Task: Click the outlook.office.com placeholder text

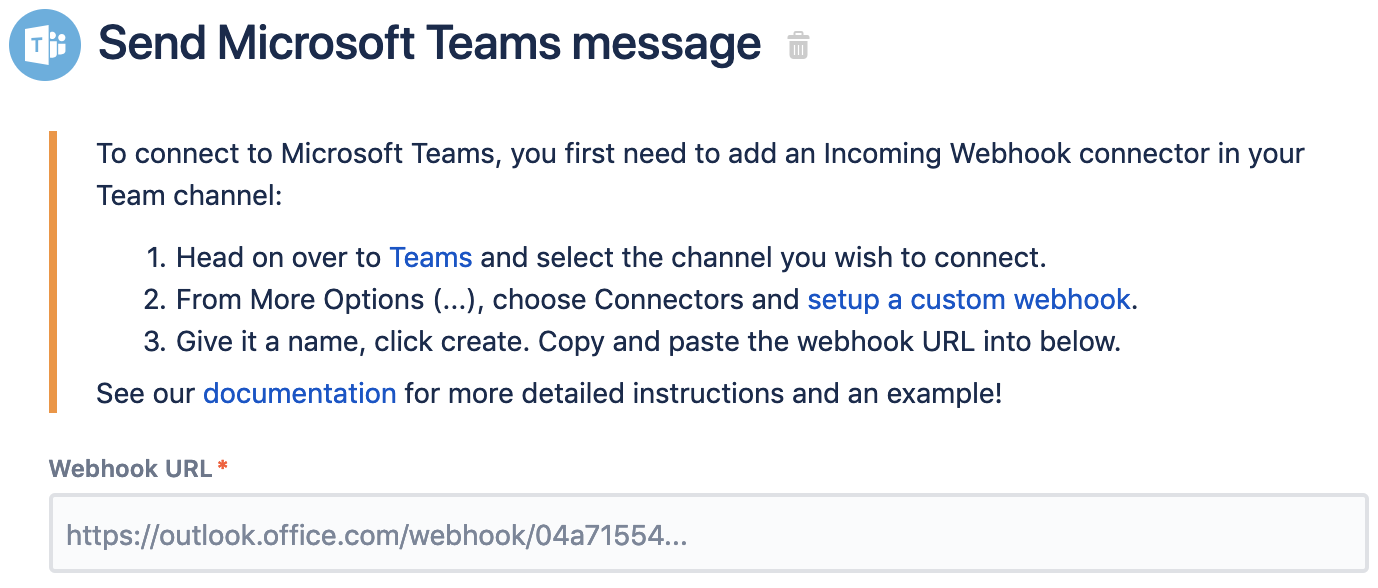Action: tap(377, 536)
